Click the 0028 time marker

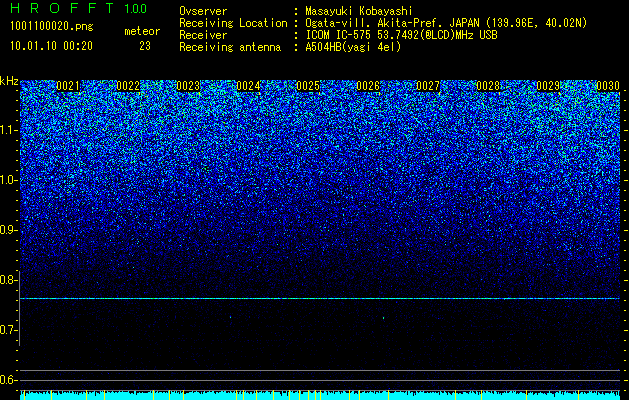pyautogui.click(x=488, y=86)
